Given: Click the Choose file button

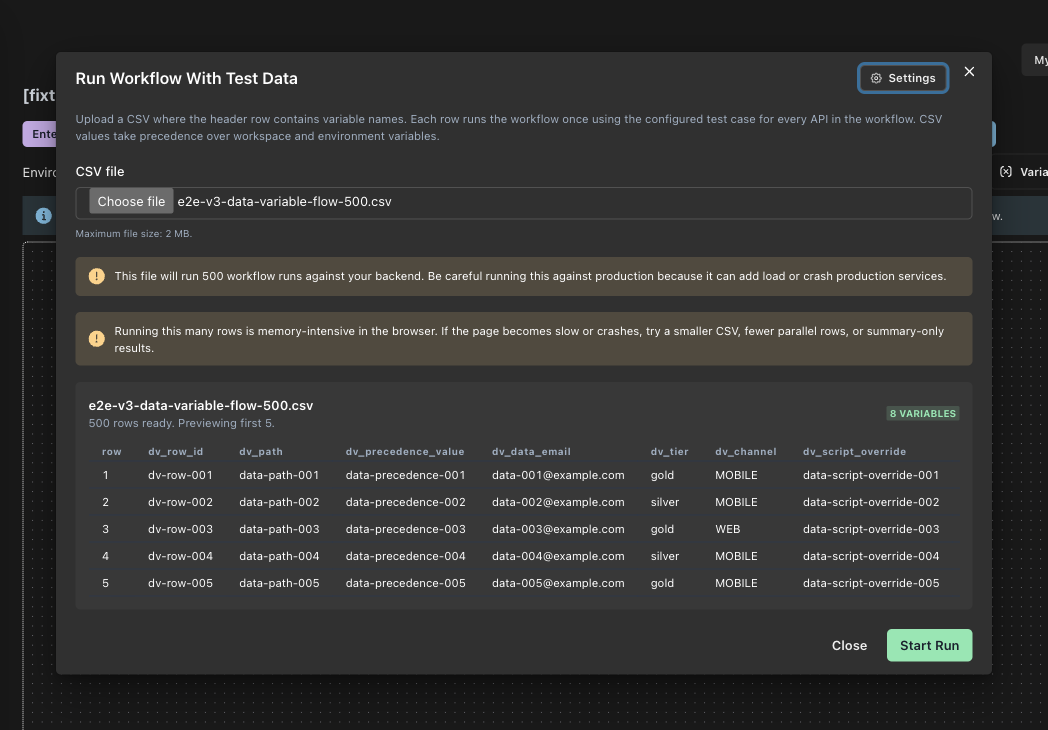Looking at the screenshot, I should point(131,201).
